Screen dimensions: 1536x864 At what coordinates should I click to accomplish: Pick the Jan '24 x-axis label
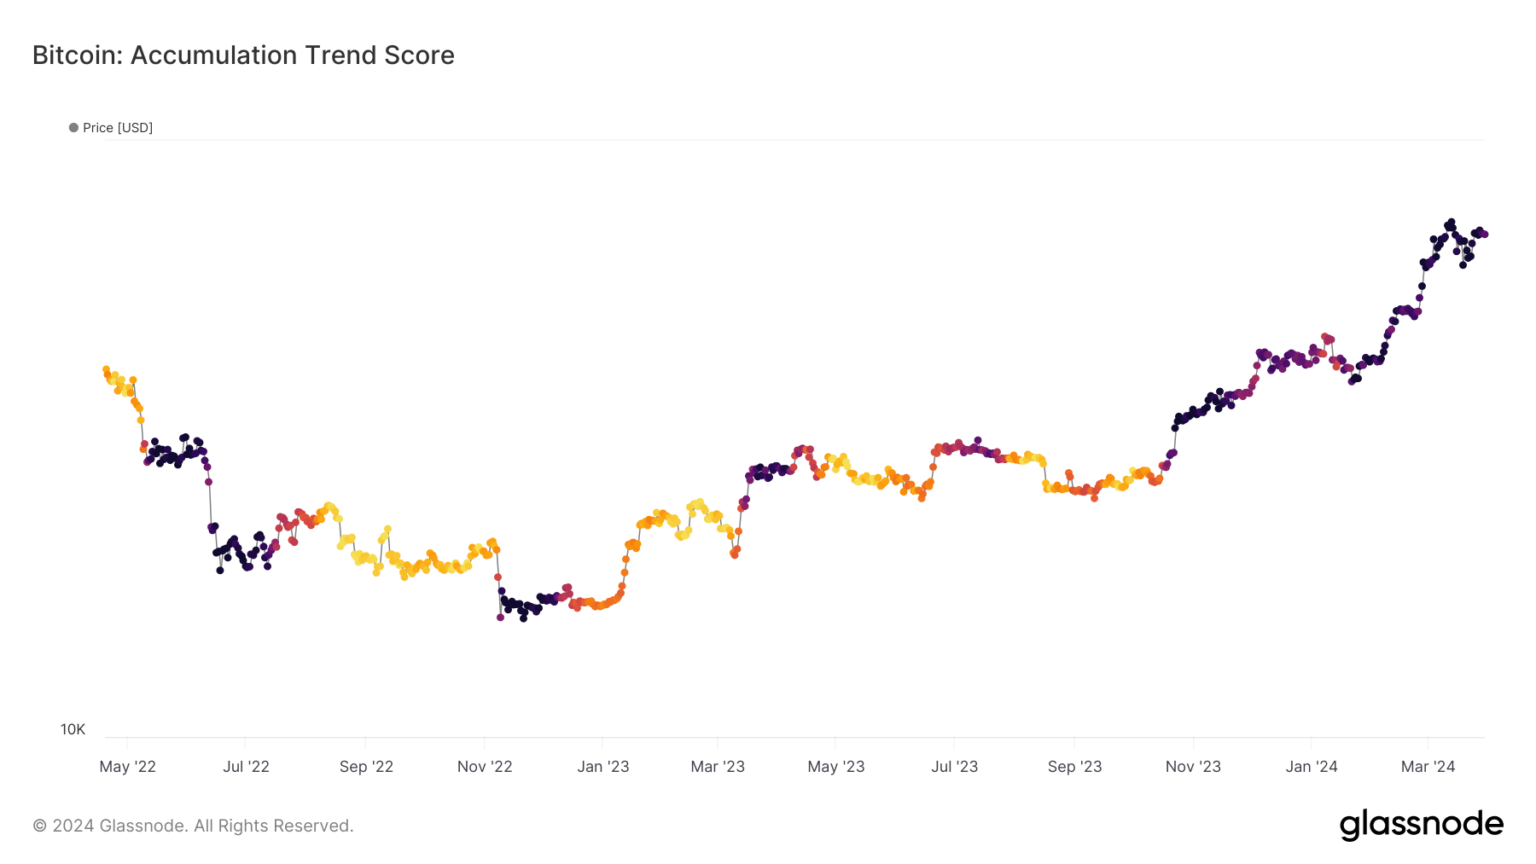click(1312, 767)
